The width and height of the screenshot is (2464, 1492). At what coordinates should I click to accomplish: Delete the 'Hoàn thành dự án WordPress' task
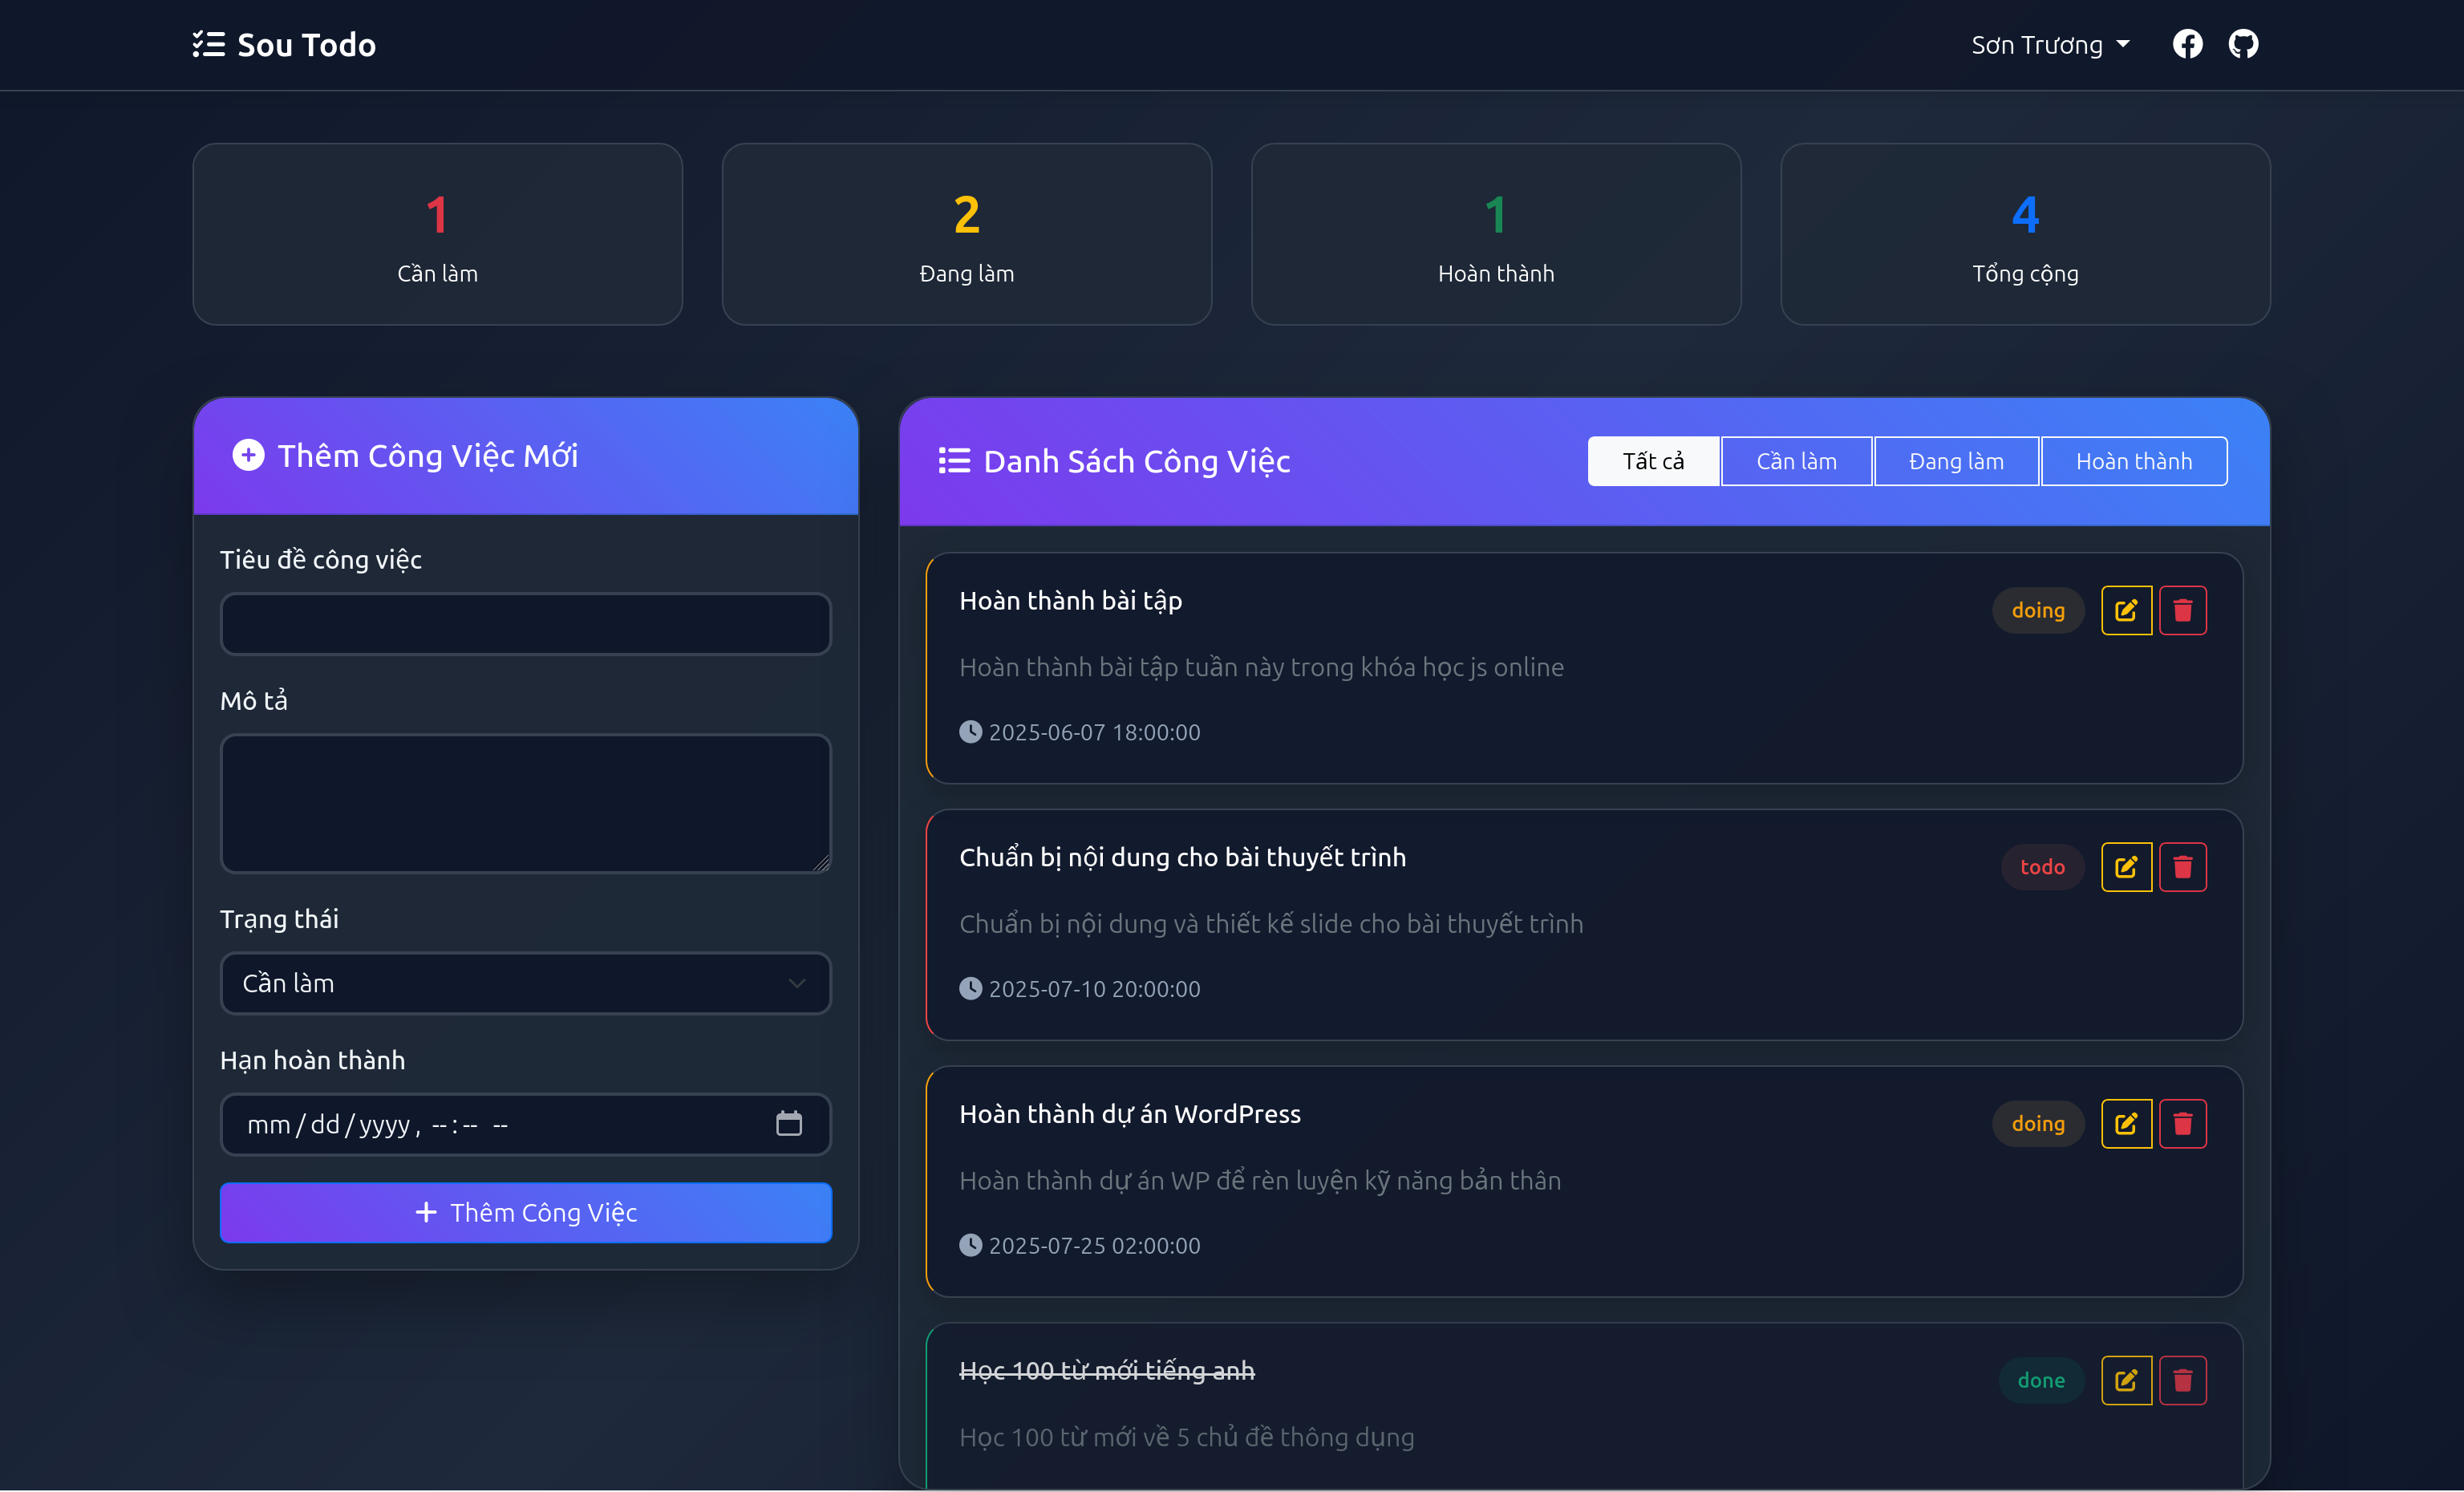(2182, 1124)
